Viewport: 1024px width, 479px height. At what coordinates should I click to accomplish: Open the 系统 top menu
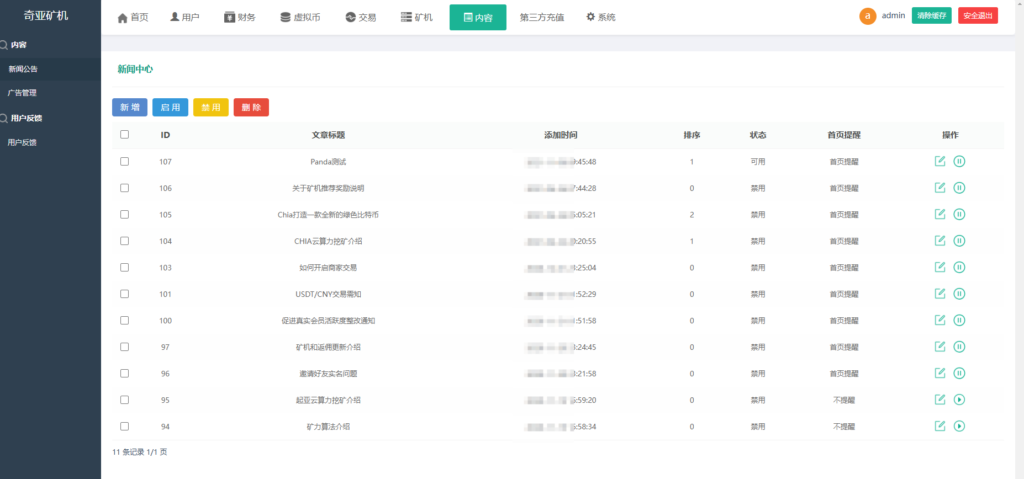[601, 18]
